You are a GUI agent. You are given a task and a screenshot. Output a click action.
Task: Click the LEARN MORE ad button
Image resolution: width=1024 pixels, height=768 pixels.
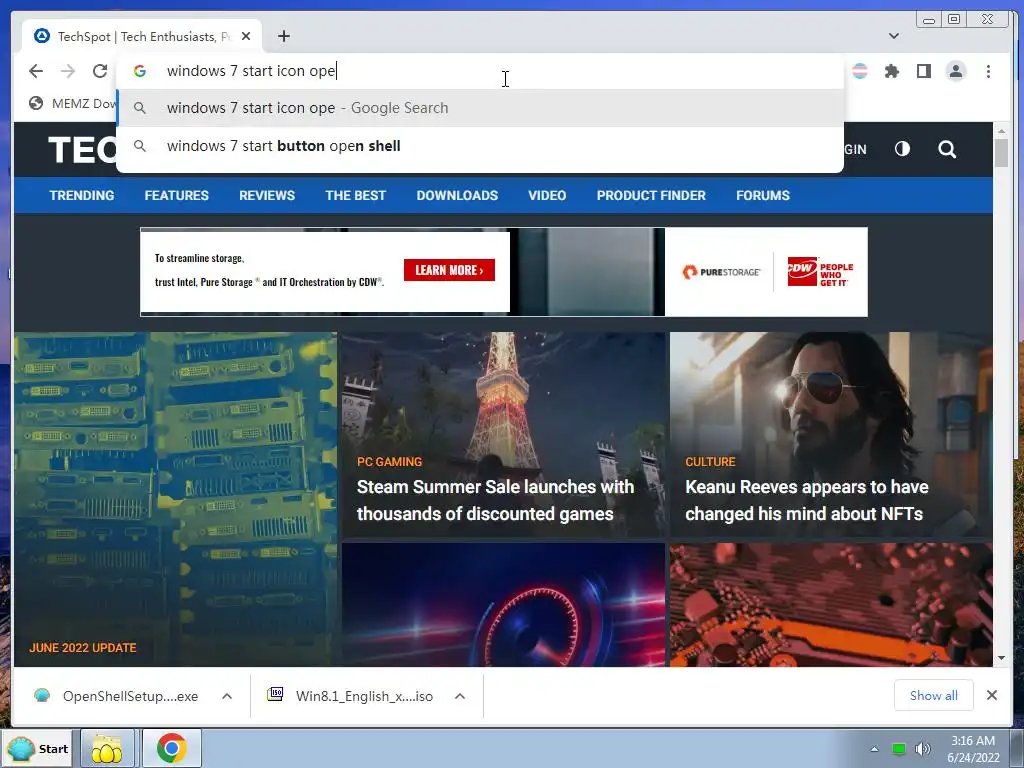(449, 270)
